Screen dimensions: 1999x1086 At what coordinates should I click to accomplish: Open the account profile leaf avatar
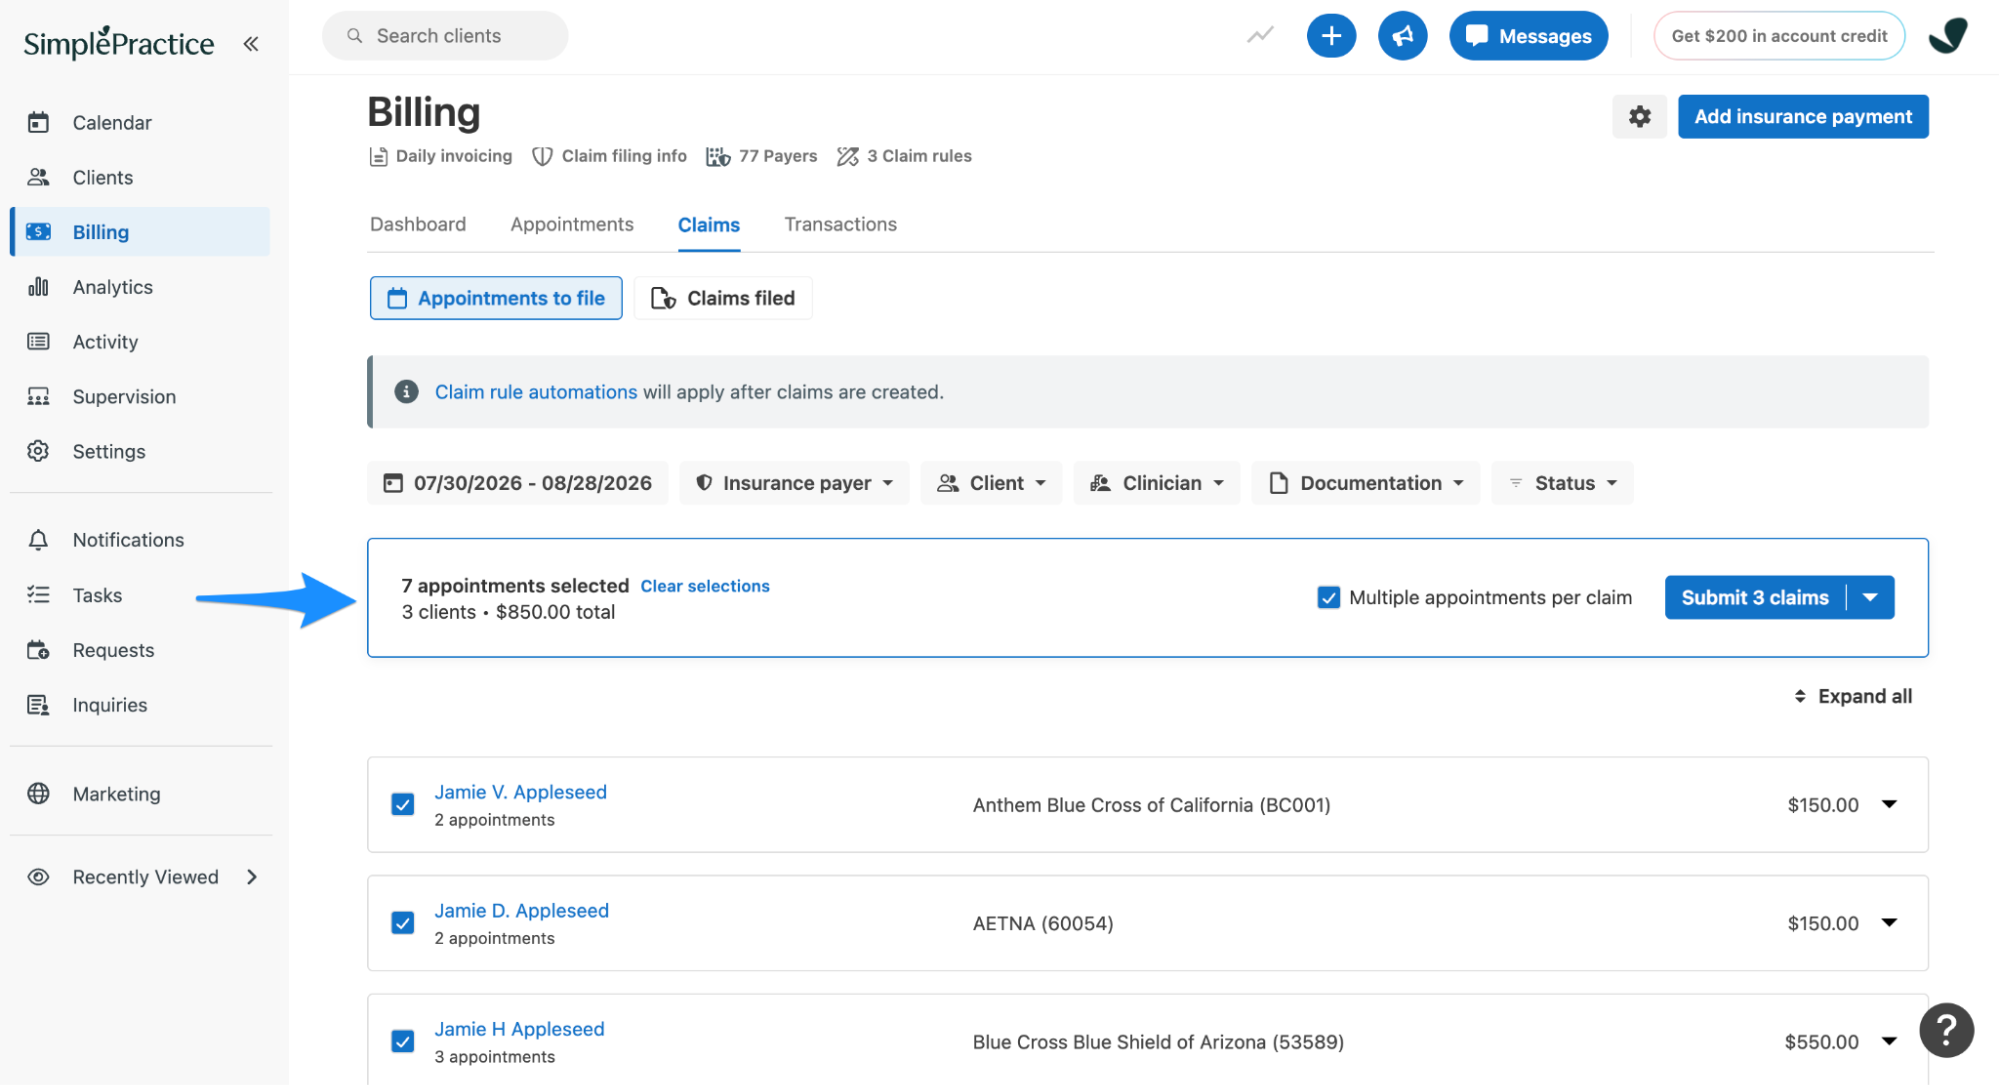(1948, 36)
